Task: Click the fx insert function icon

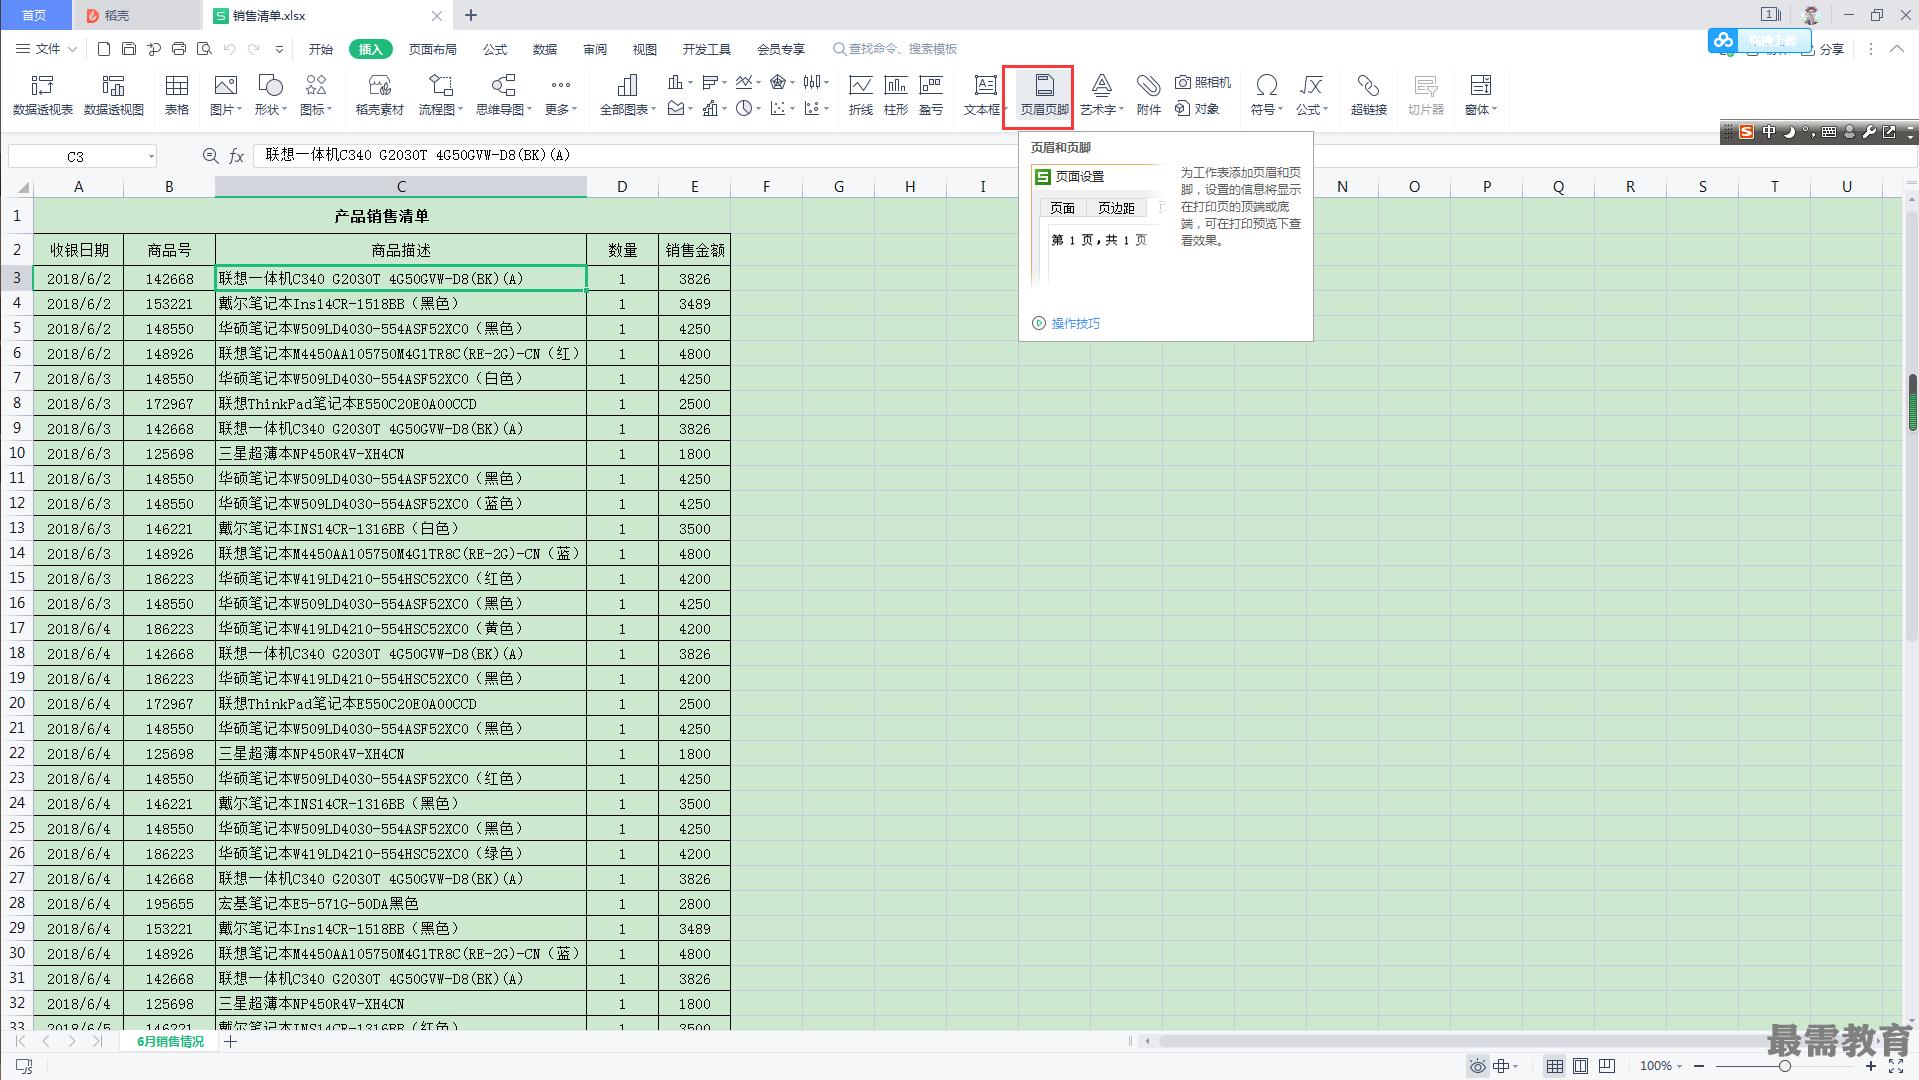Action: (x=237, y=156)
